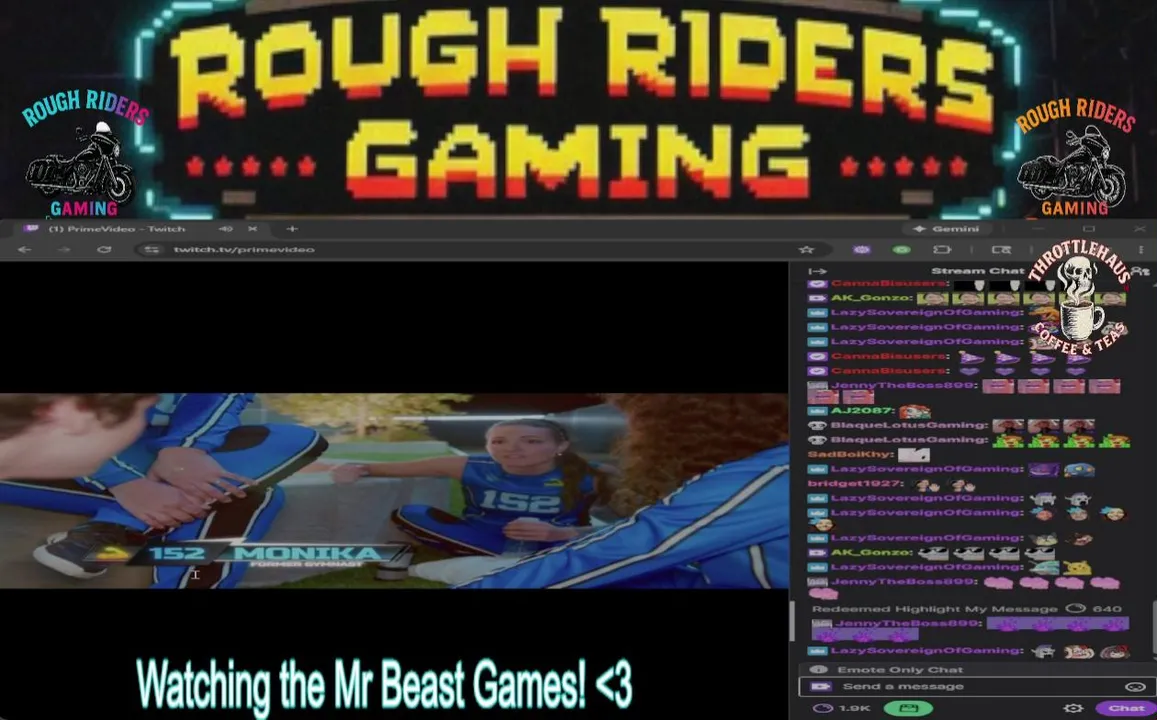Reload the Twitch page

(104, 249)
